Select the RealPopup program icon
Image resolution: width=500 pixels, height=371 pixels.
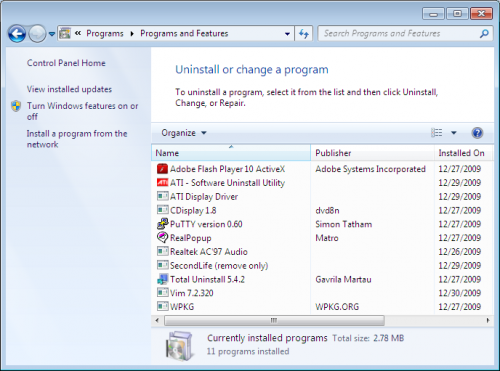click(162, 237)
